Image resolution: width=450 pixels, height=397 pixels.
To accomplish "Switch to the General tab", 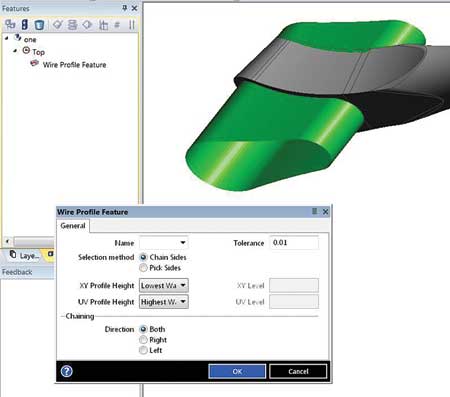I will 73,226.
